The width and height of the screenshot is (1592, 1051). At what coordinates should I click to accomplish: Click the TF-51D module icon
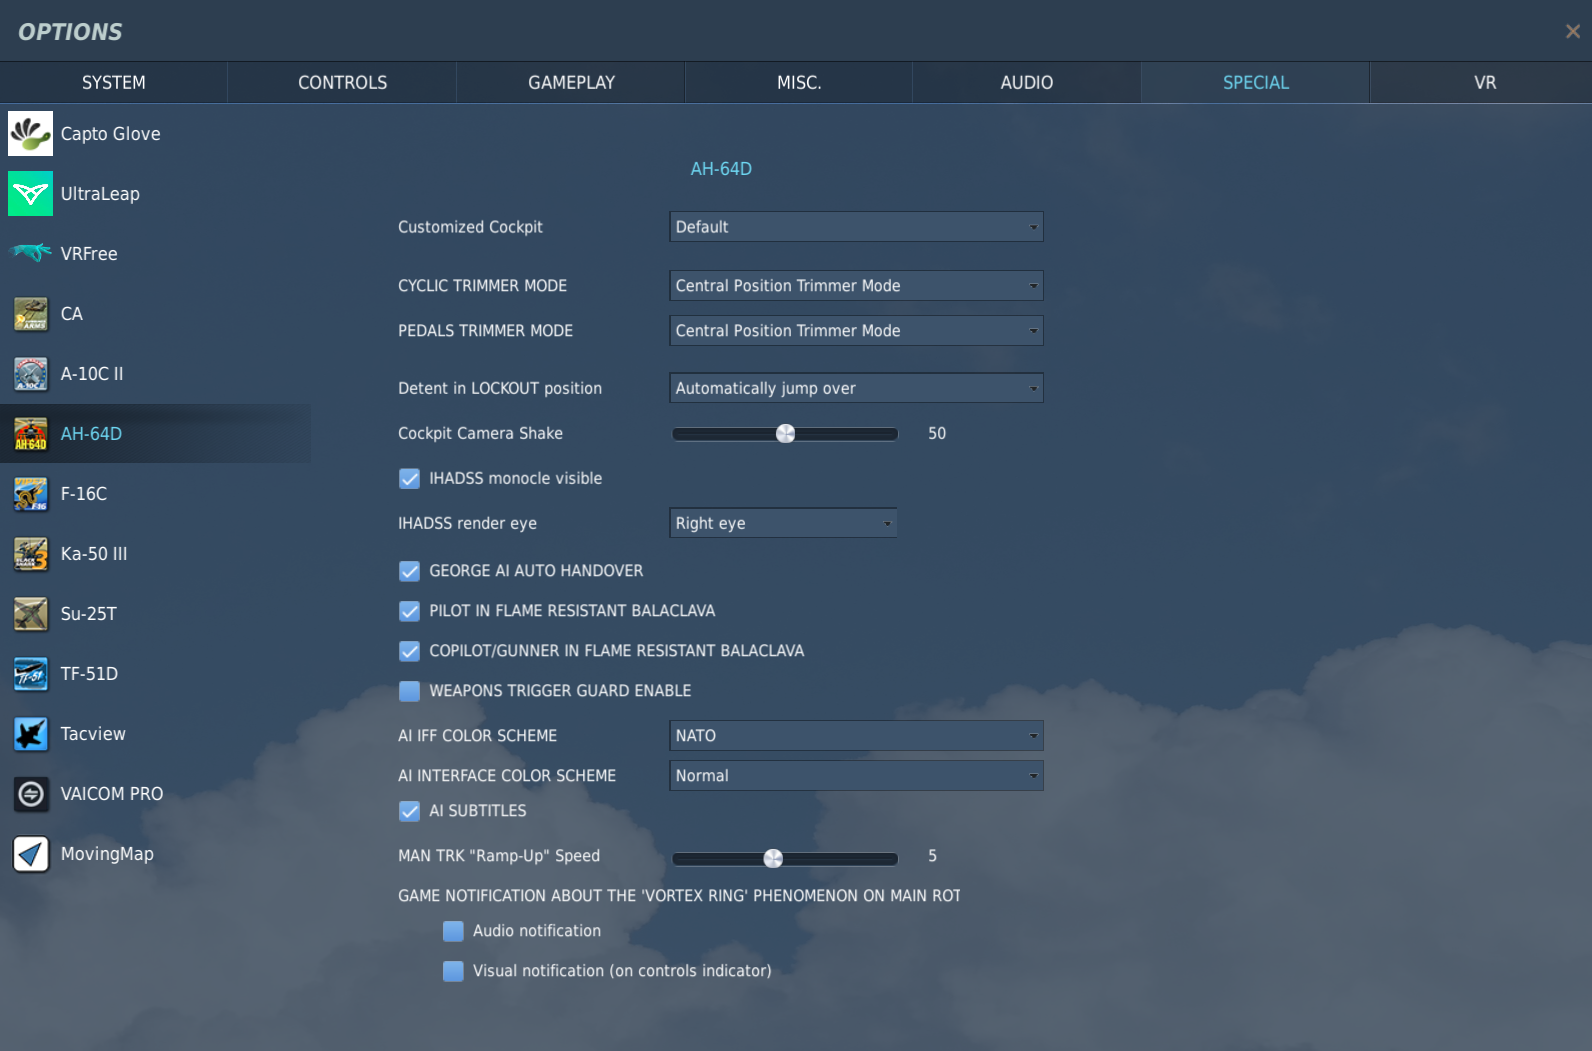[30, 674]
